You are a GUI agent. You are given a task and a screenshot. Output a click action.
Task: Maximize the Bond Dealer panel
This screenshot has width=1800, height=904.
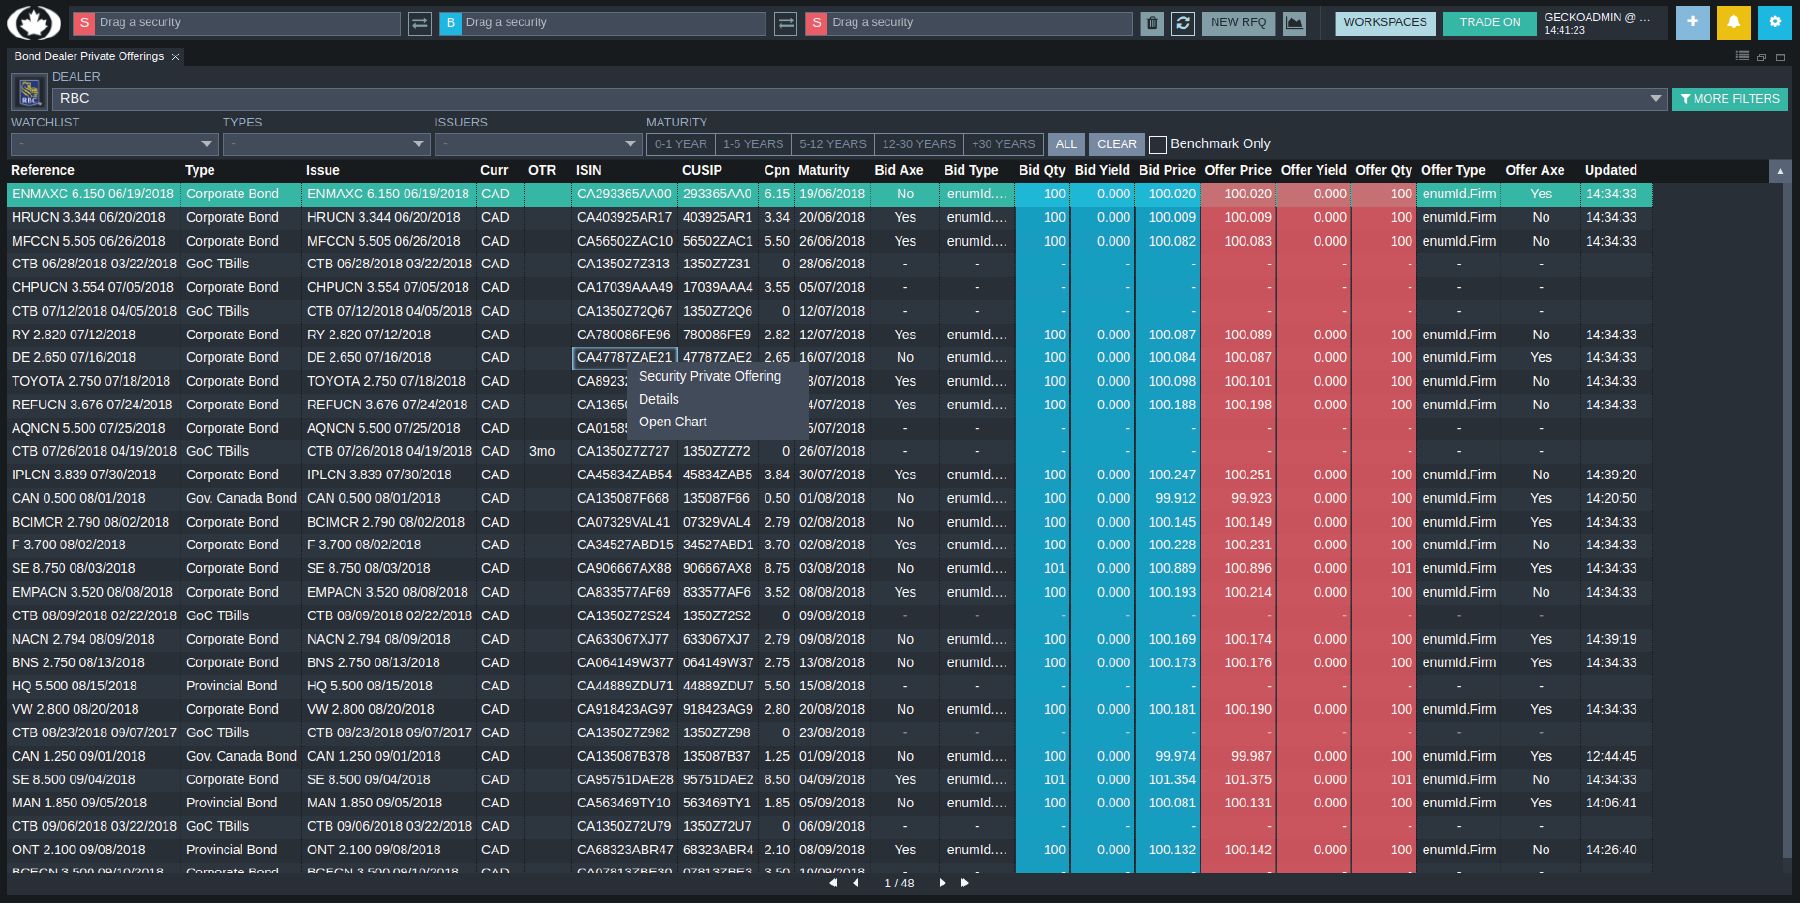(x=1780, y=57)
